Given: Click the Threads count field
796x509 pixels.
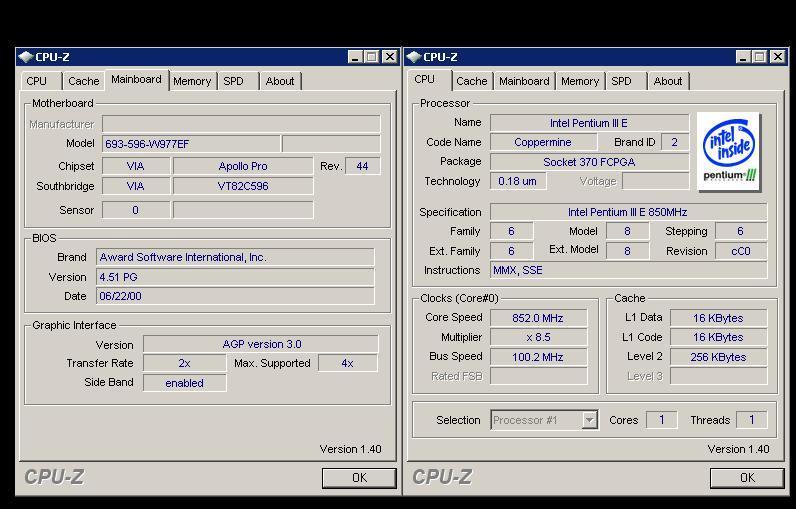Looking at the screenshot, I should 751,420.
